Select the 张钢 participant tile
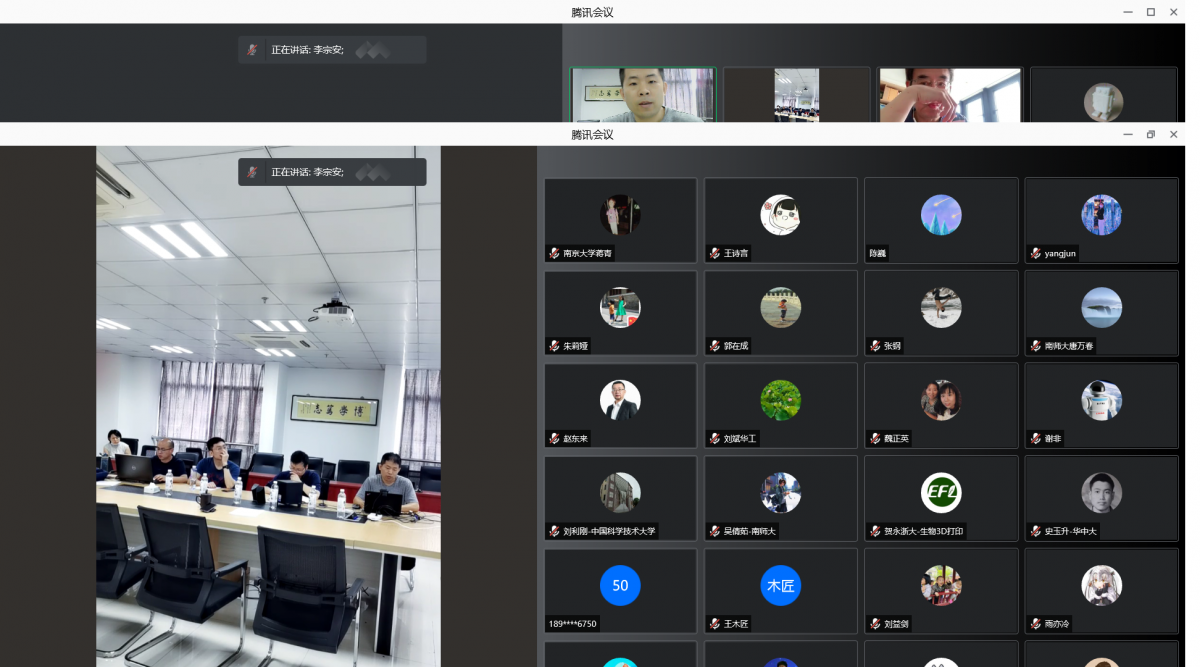This screenshot has height=667, width=1200. [x=941, y=313]
